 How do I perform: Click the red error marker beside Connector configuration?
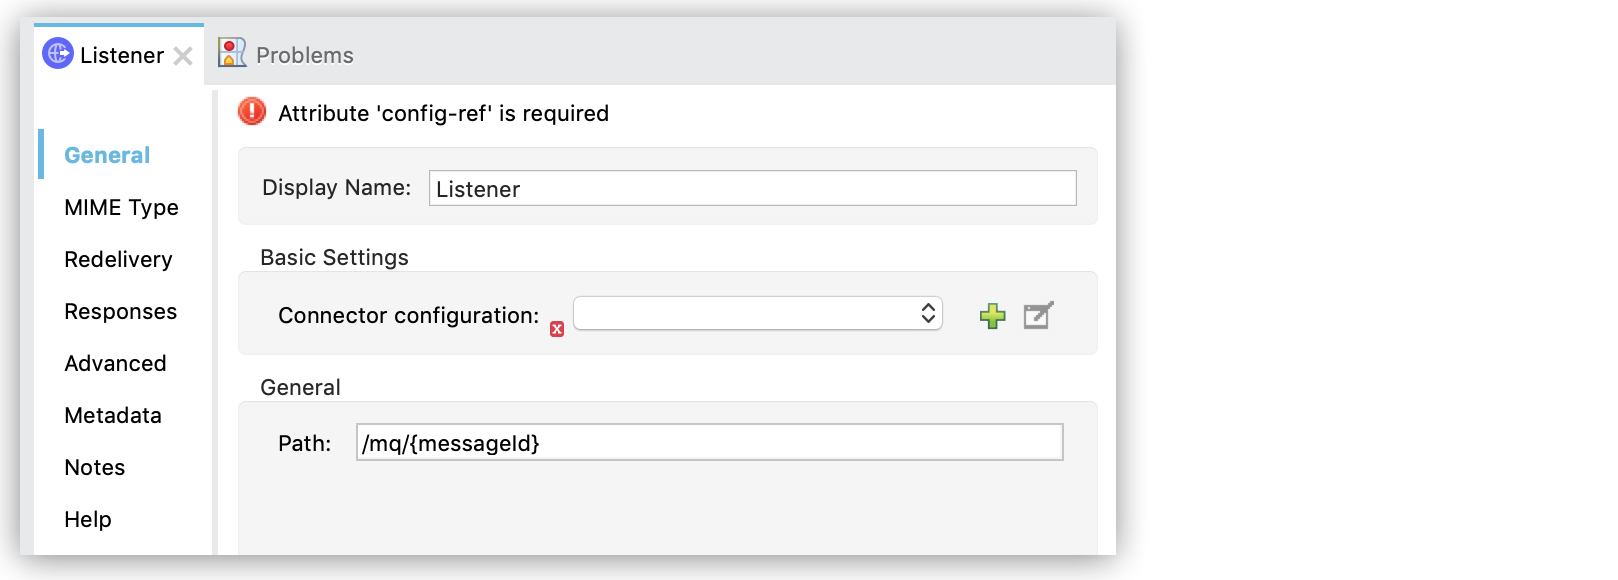click(557, 327)
